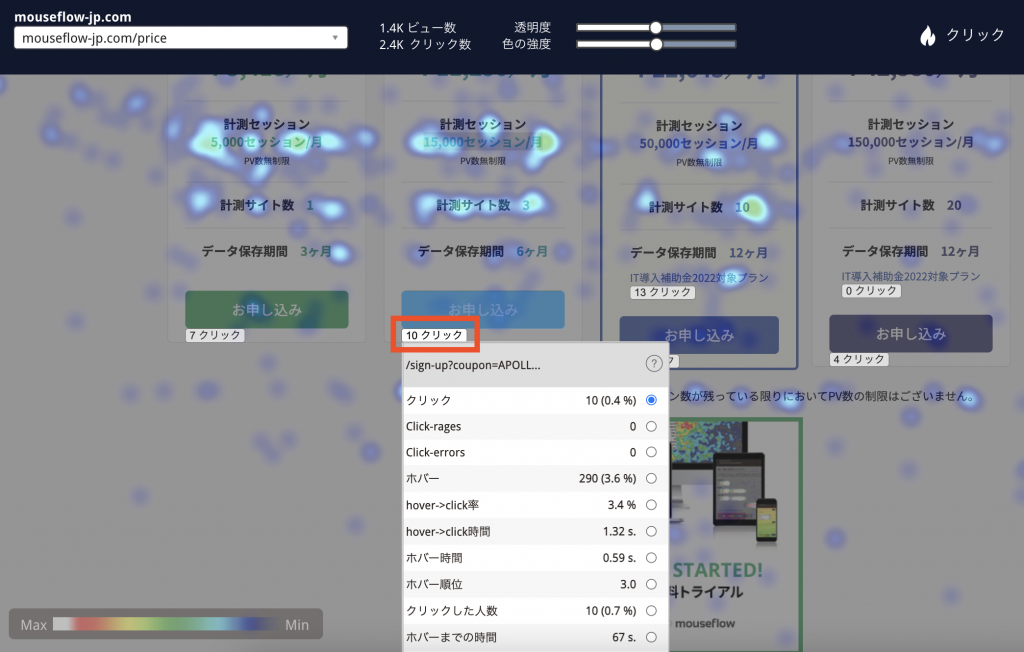Click the 50,000セッション/月 text

[699, 143]
